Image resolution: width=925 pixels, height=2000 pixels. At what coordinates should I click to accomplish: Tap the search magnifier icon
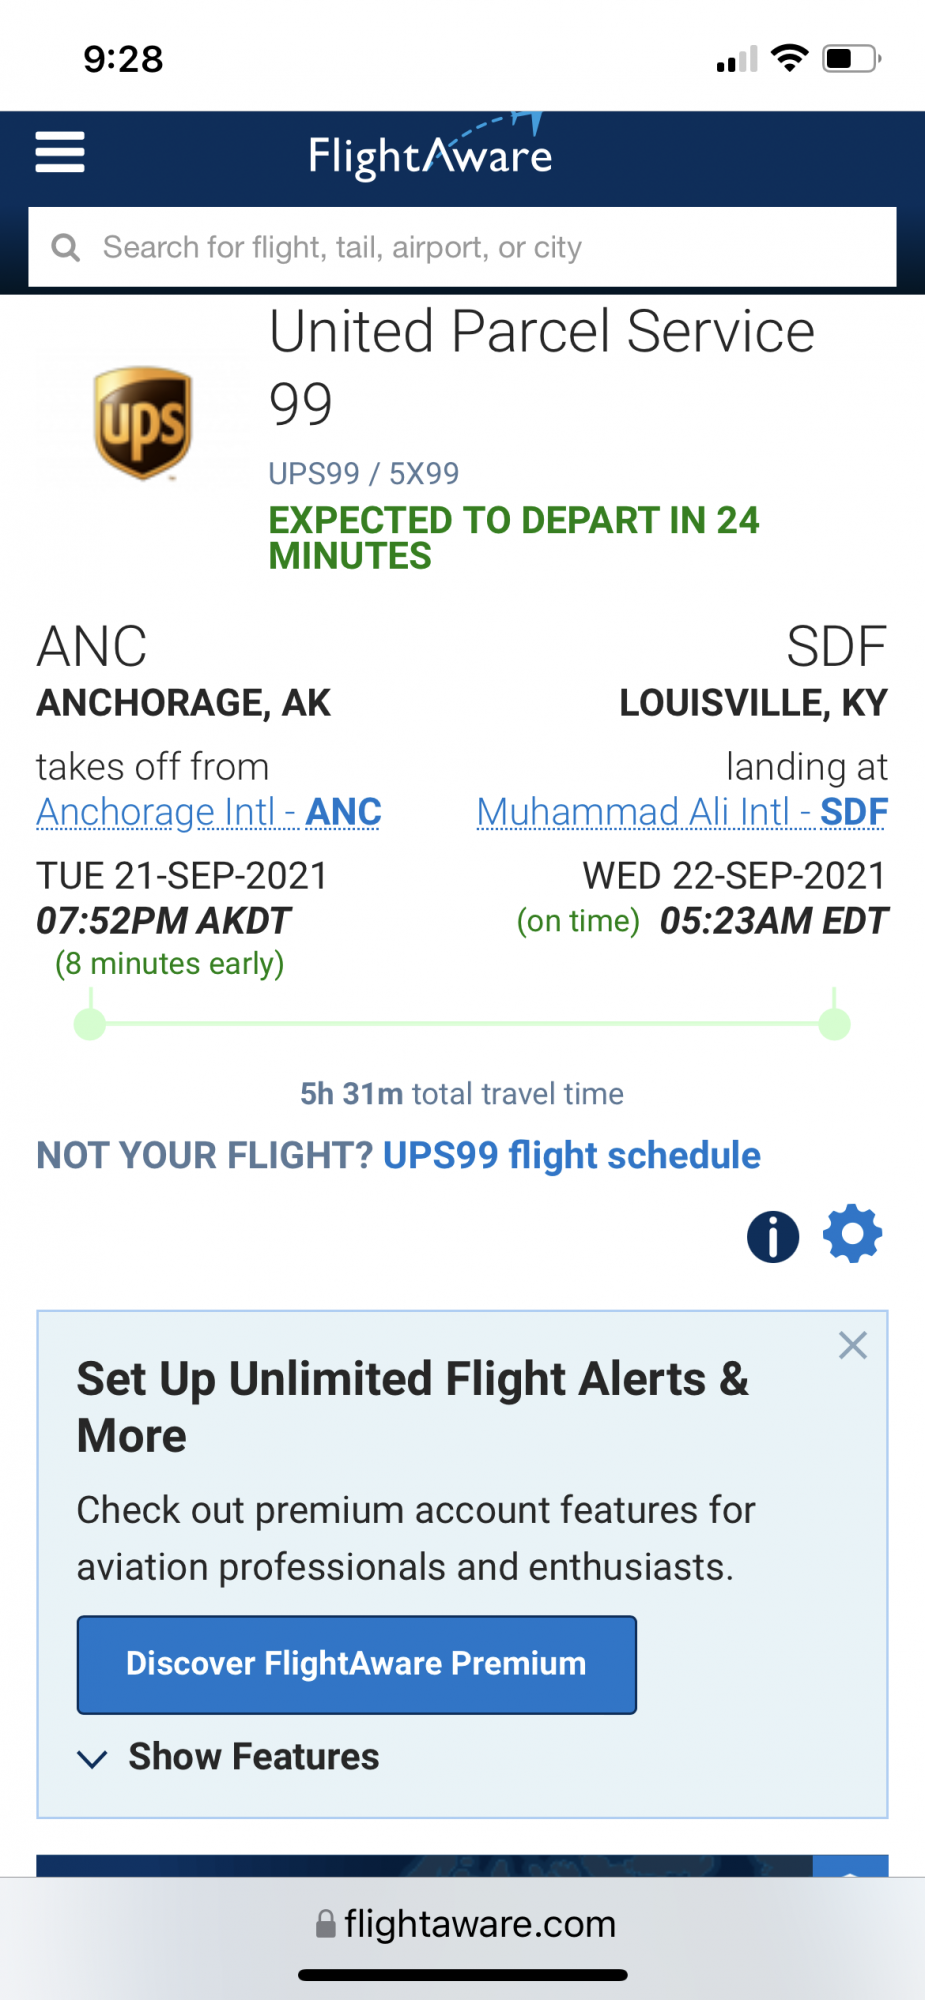[66, 247]
